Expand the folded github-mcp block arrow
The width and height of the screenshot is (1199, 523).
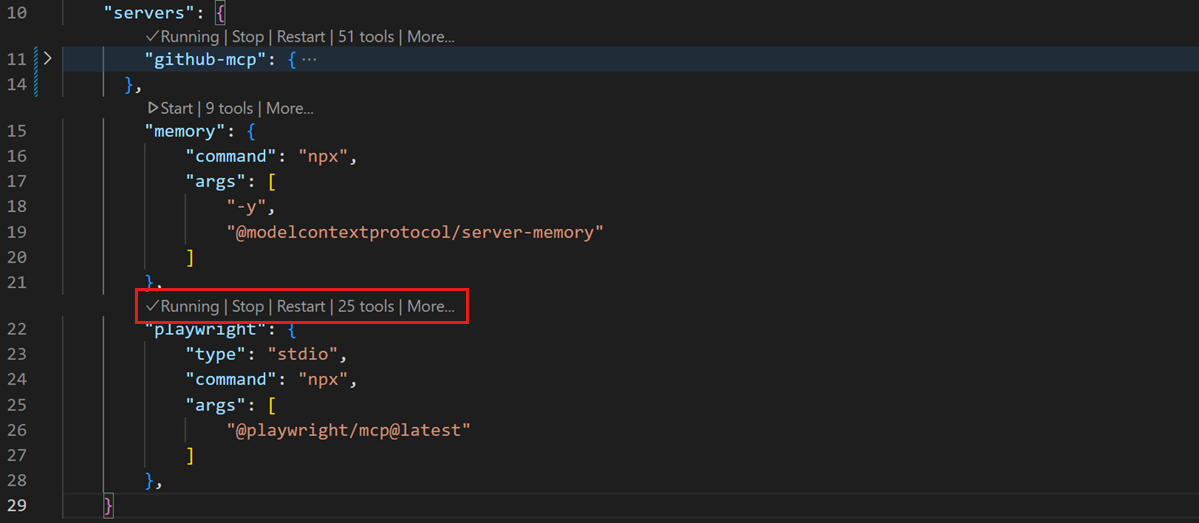tap(47, 59)
